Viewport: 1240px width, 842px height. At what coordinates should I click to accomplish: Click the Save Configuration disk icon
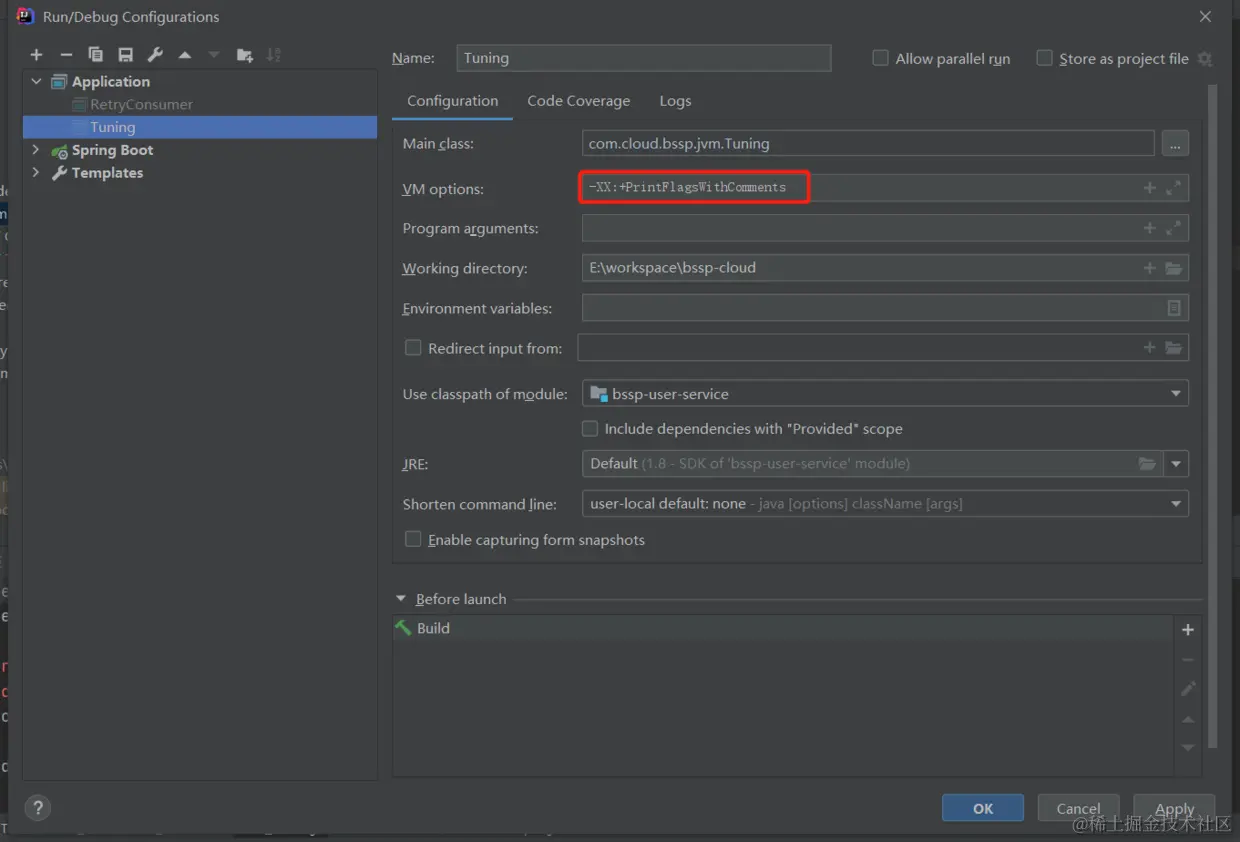[x=125, y=55]
